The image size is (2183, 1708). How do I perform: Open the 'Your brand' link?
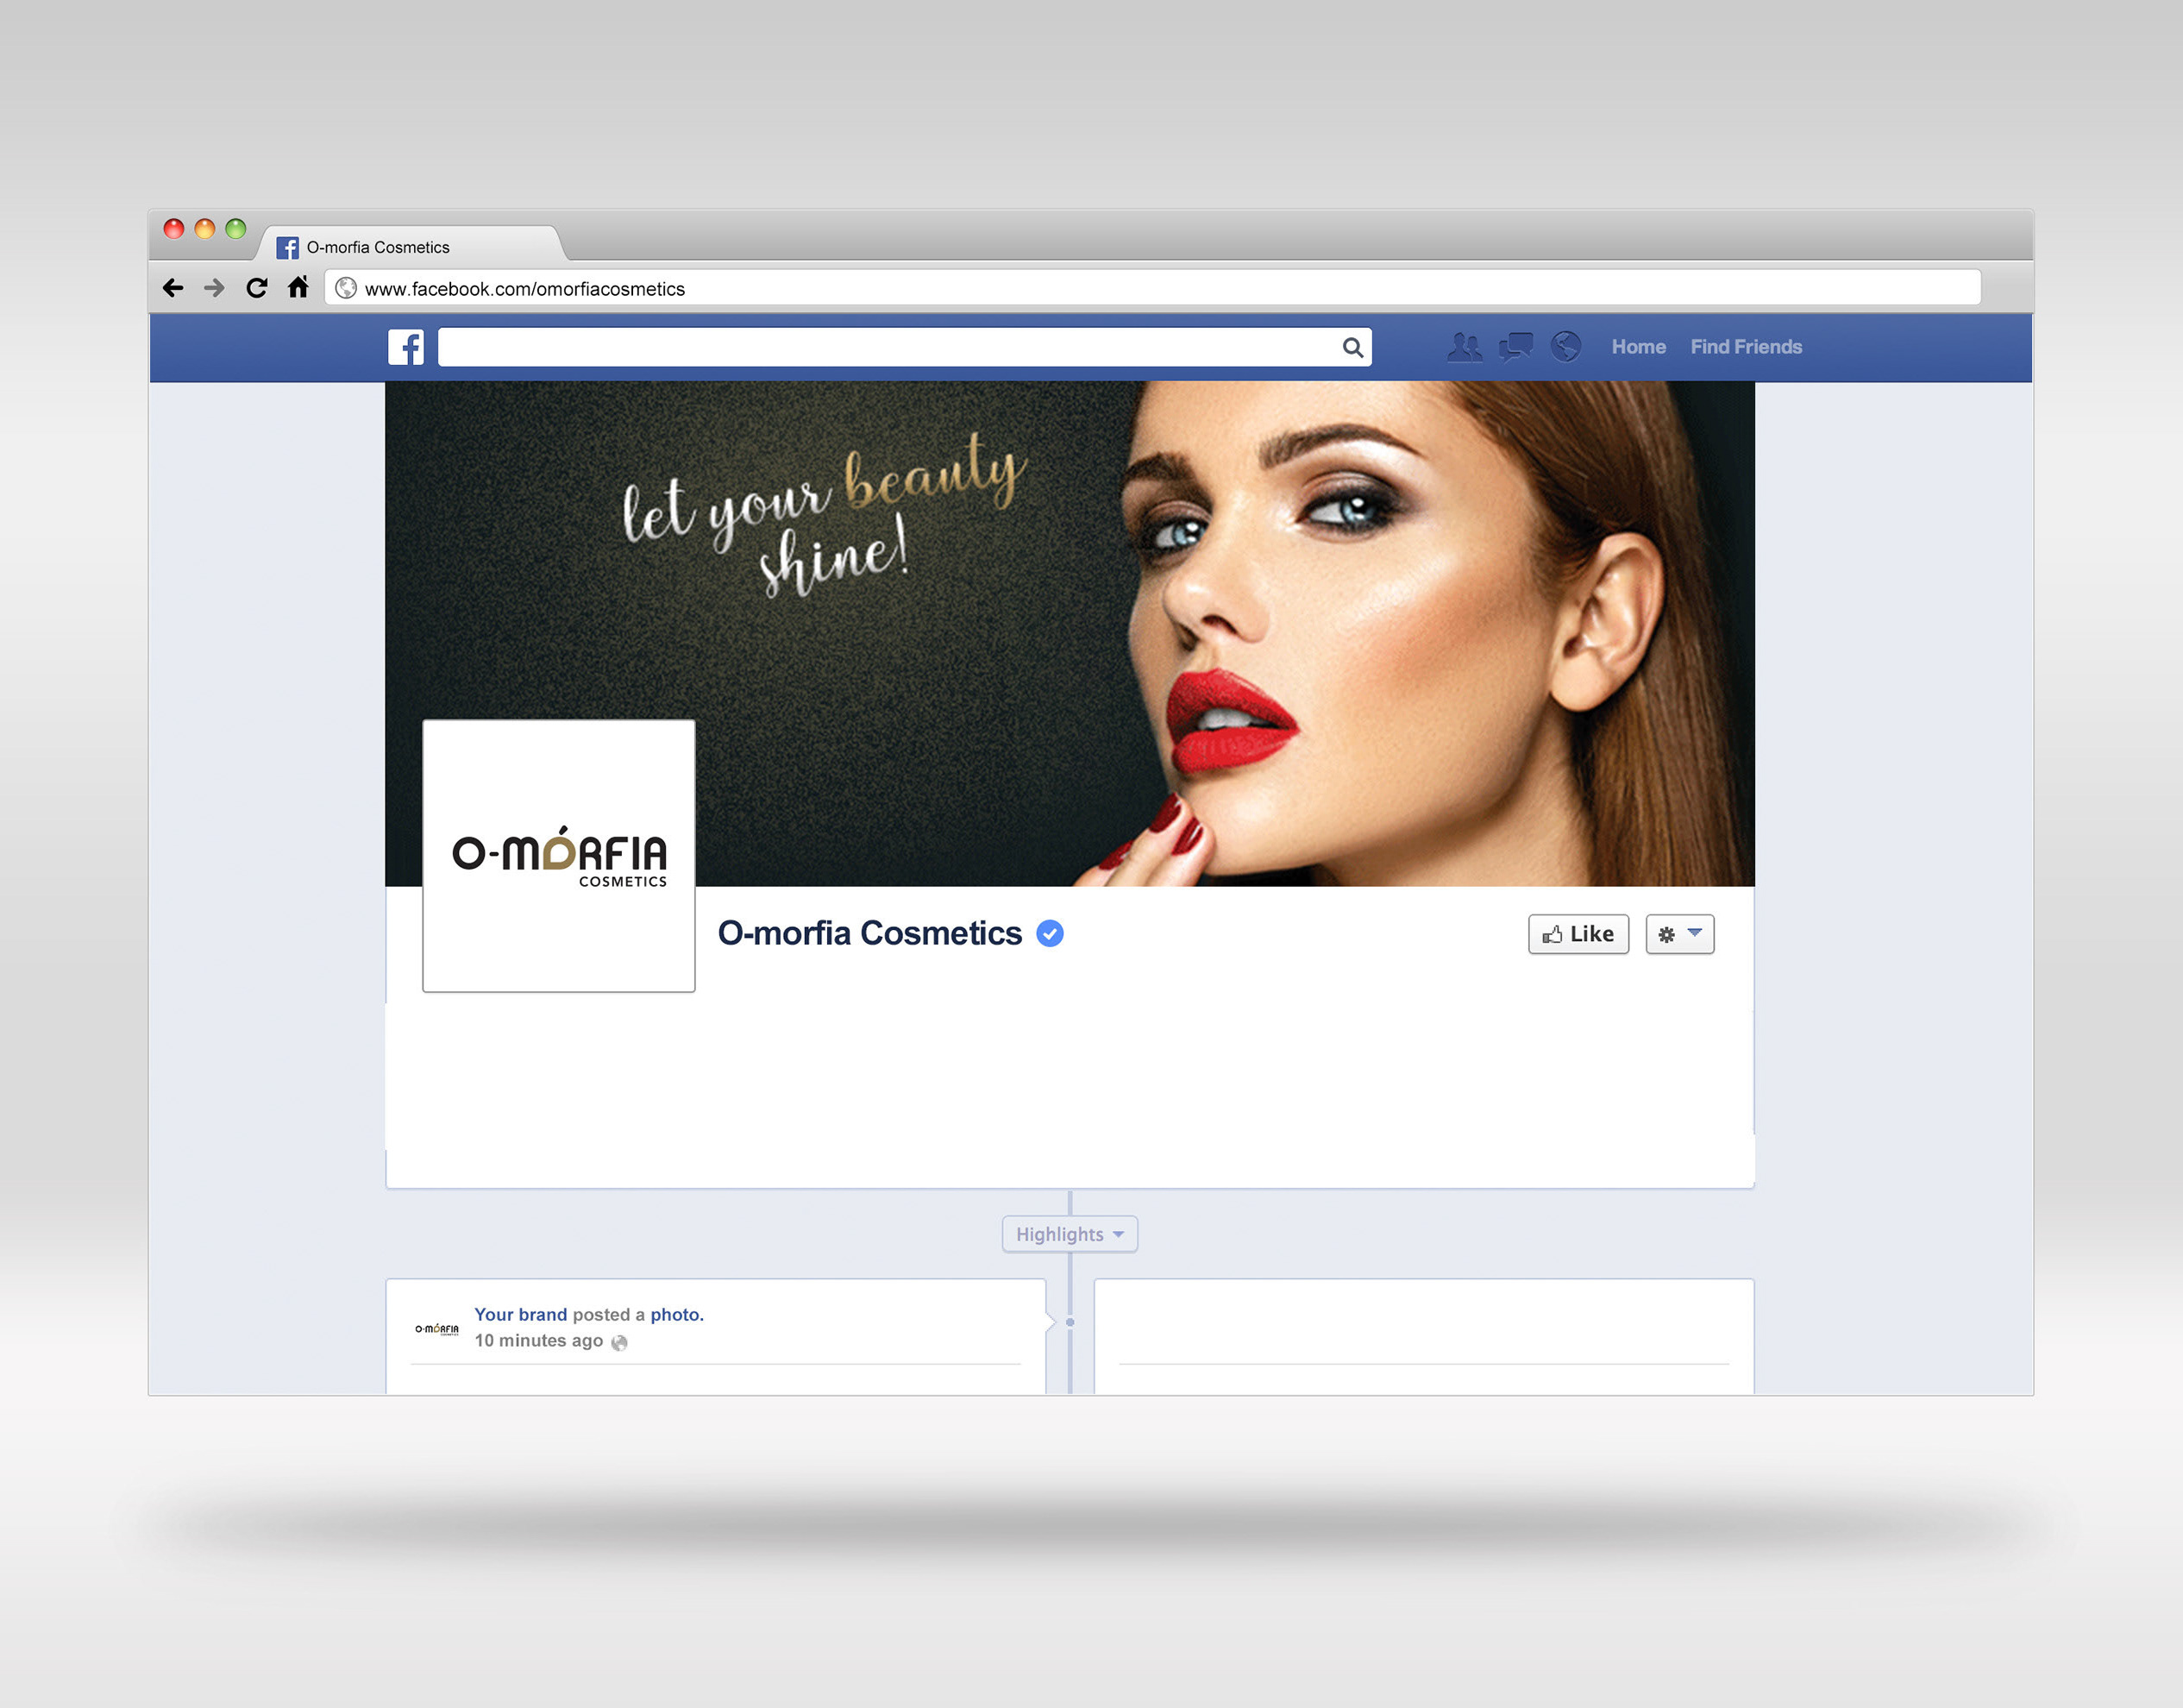coord(520,1314)
